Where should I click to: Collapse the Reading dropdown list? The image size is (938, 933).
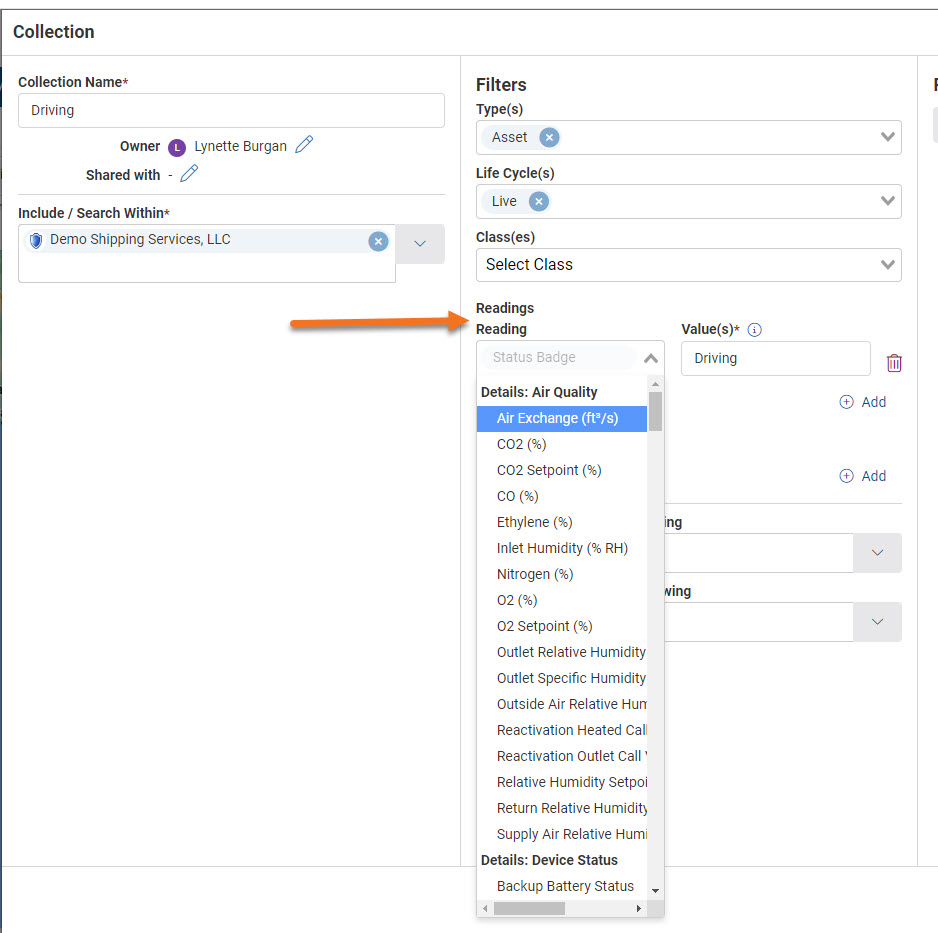[x=651, y=358]
